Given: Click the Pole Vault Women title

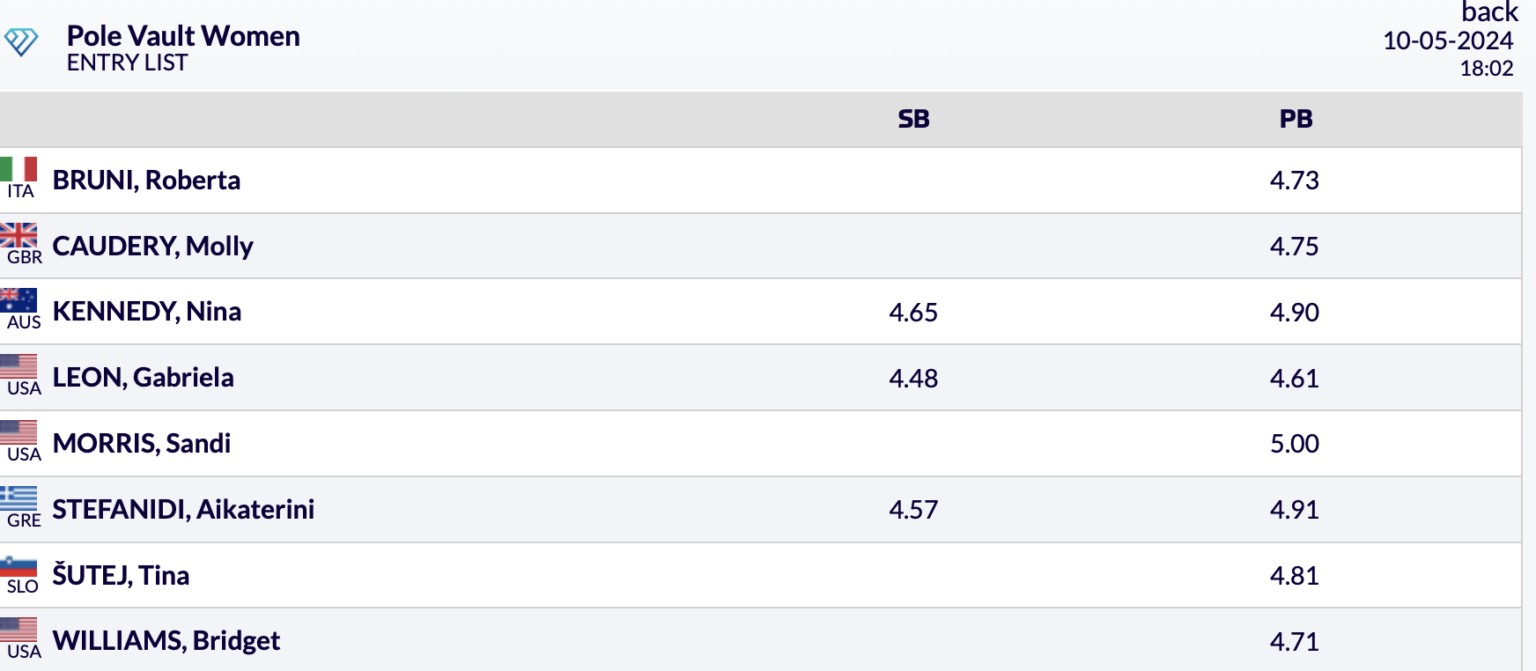Looking at the screenshot, I should click(183, 36).
